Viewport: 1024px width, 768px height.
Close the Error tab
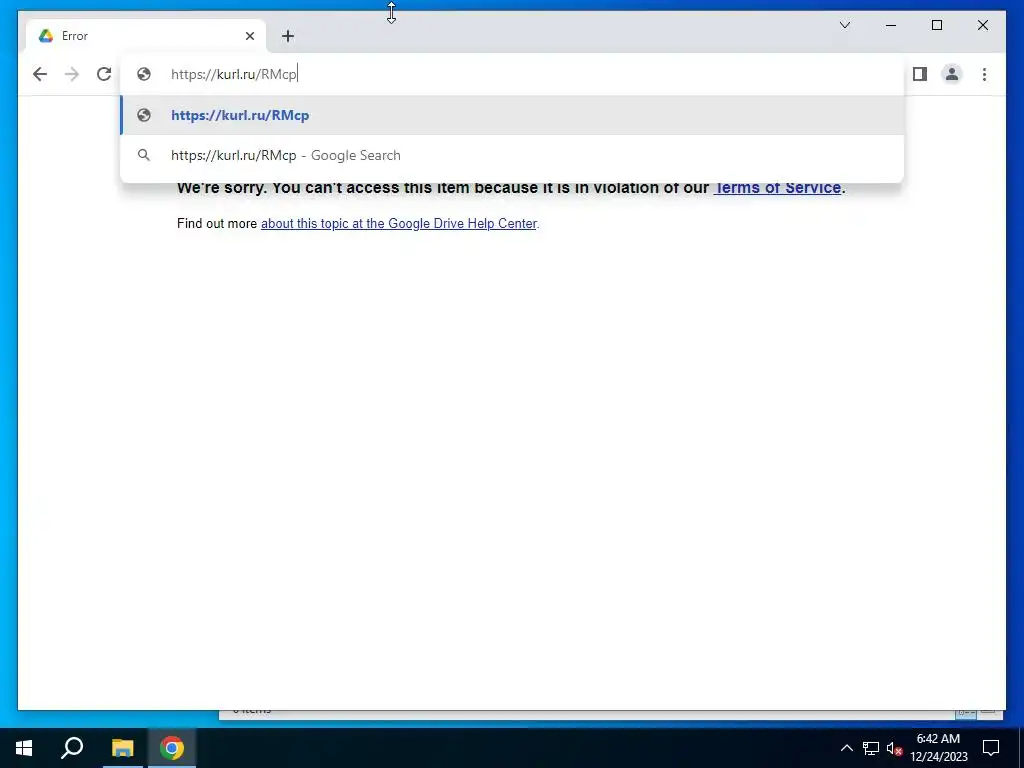[x=249, y=36]
